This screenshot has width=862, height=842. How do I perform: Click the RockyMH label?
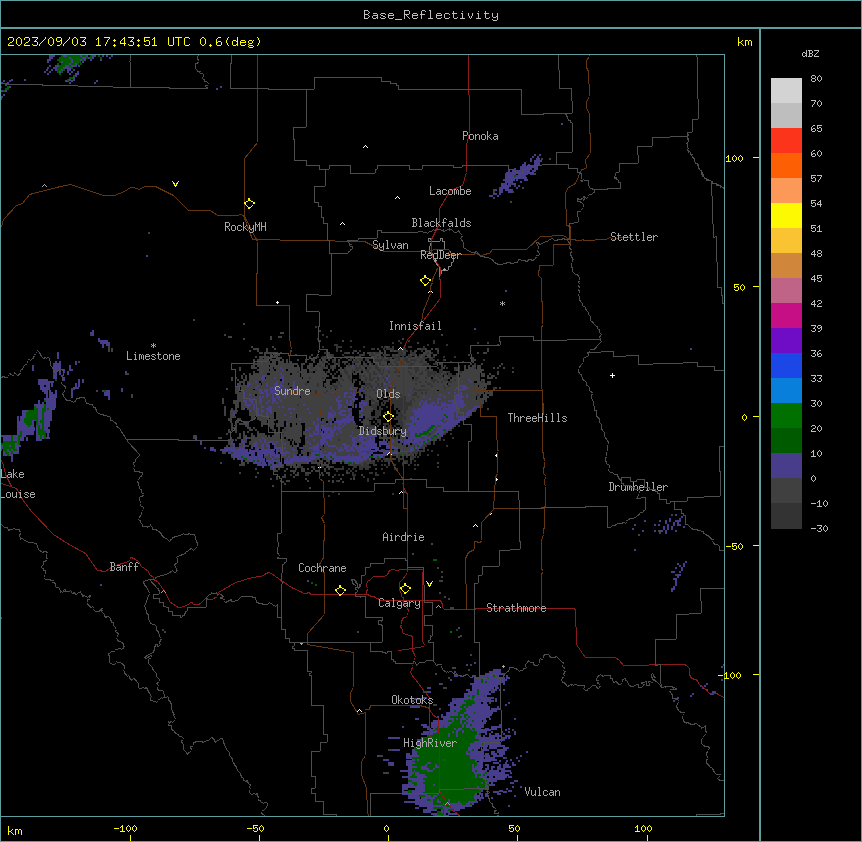click(x=245, y=227)
